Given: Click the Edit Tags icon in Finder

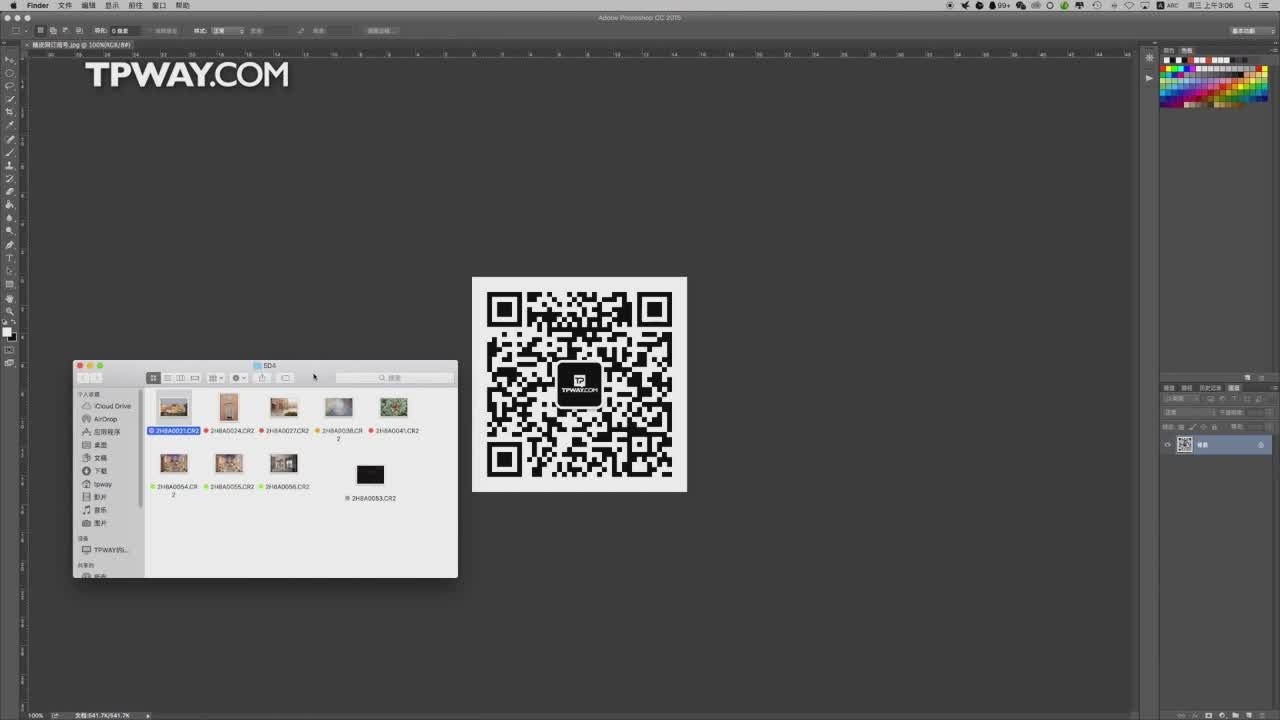Looking at the screenshot, I should click(285, 378).
